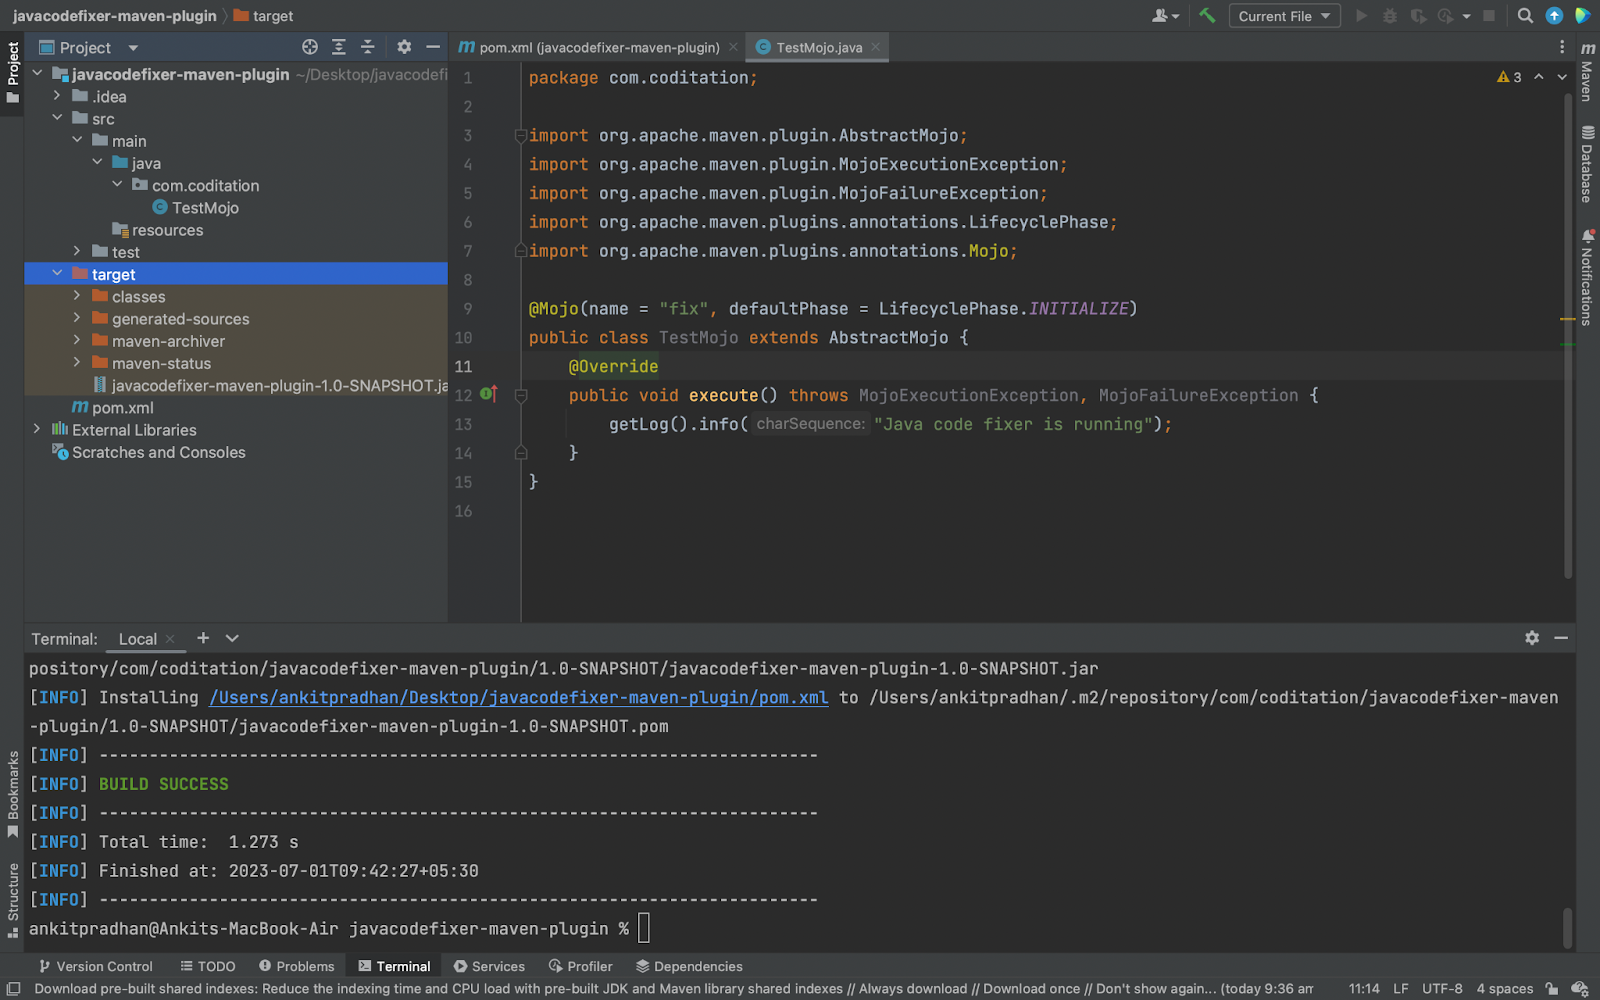
Task: Open the editor tabs more-options menu
Action: click(x=1562, y=47)
